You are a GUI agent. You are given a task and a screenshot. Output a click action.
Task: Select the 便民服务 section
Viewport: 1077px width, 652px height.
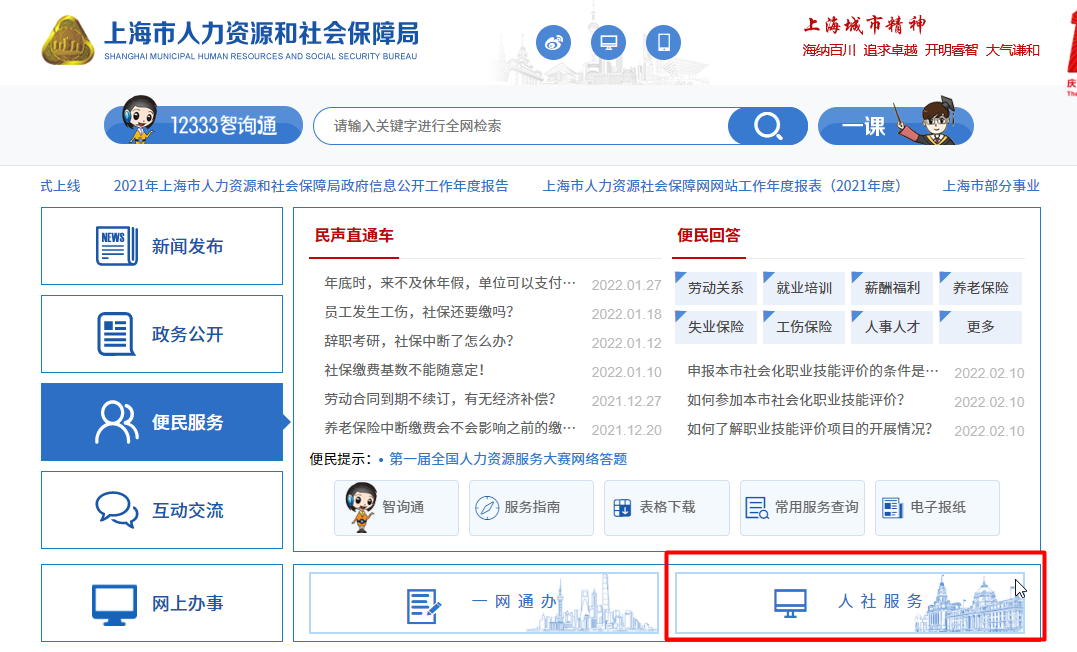[162, 422]
